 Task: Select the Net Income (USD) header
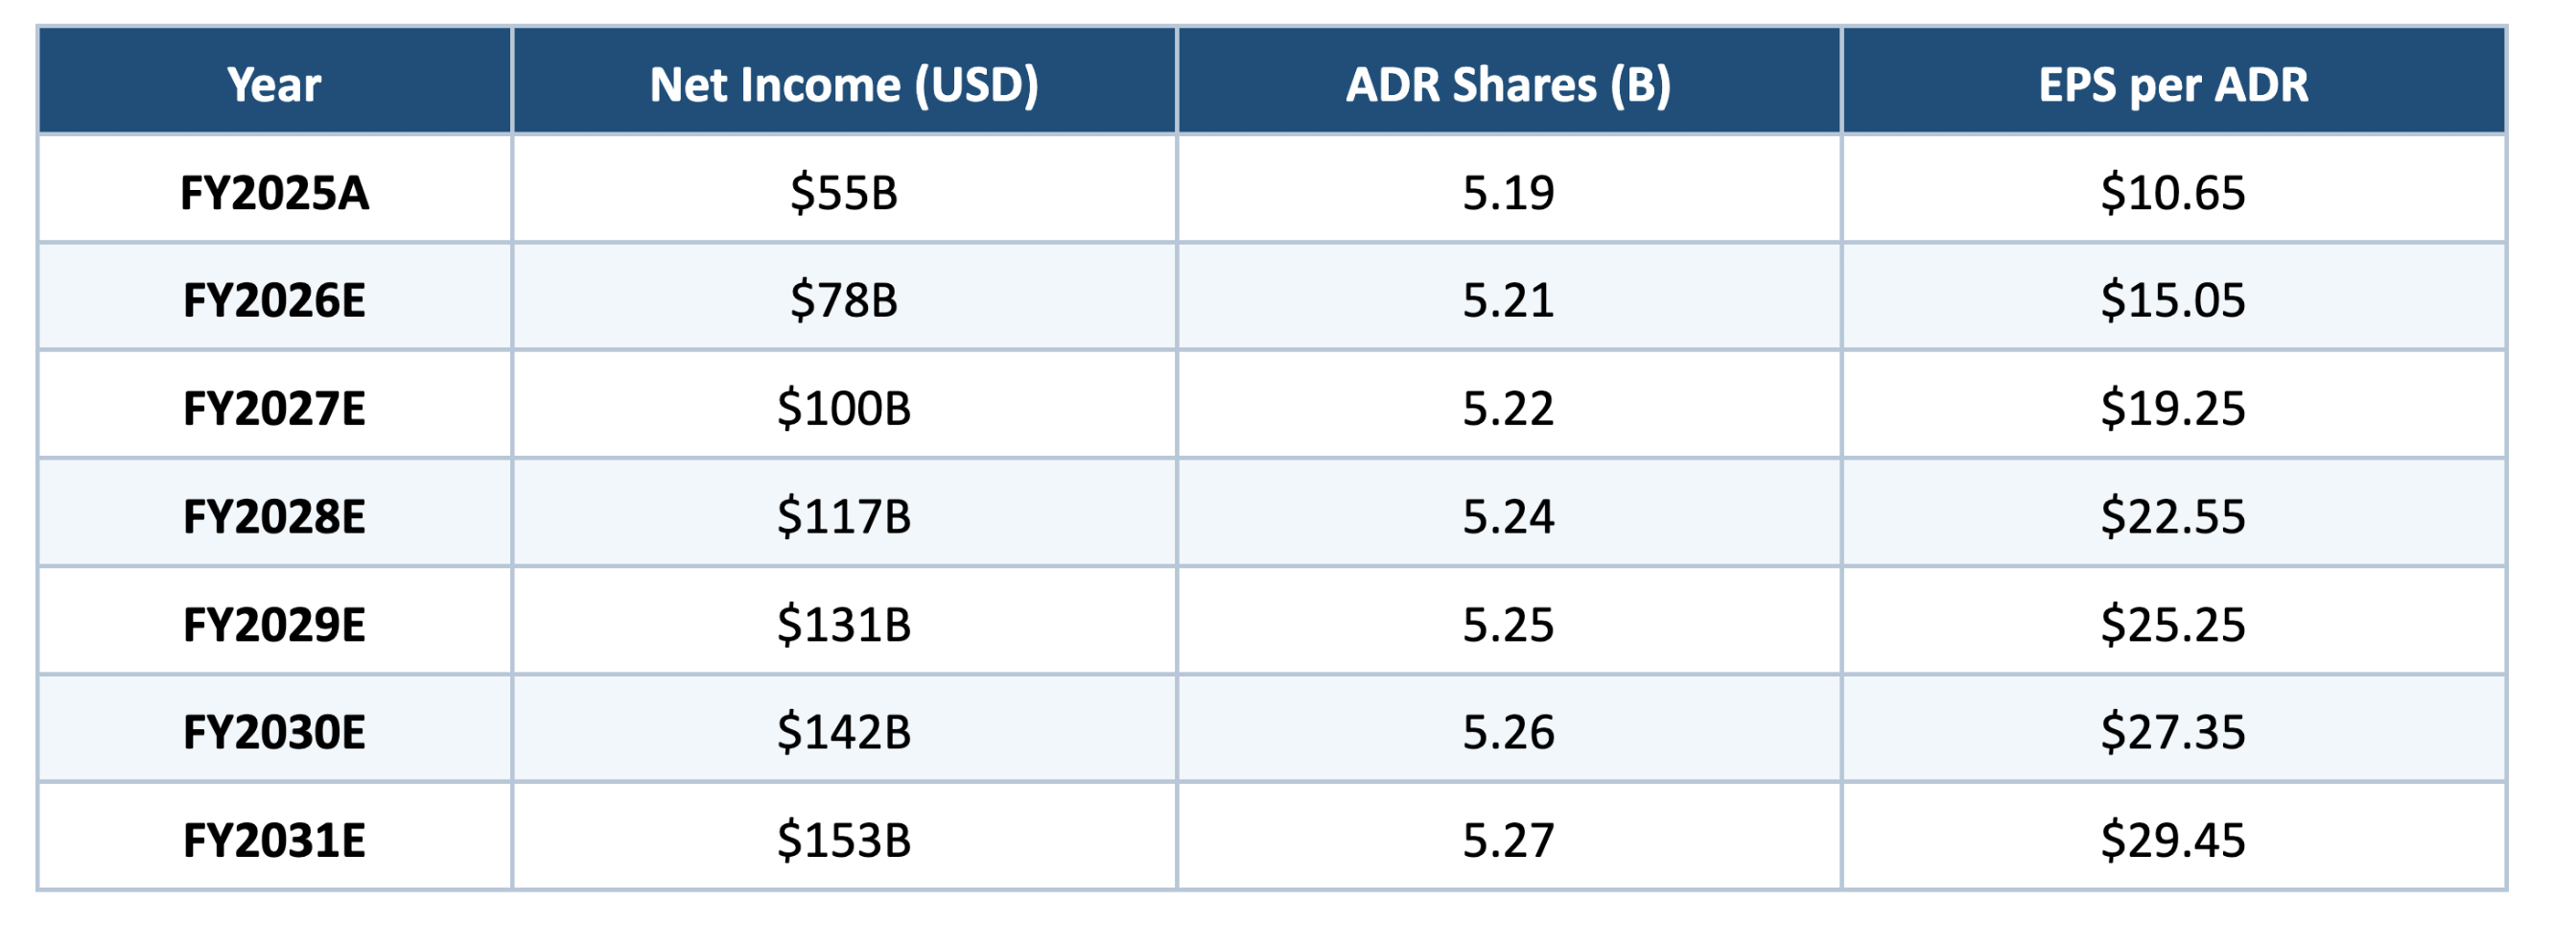(x=844, y=84)
